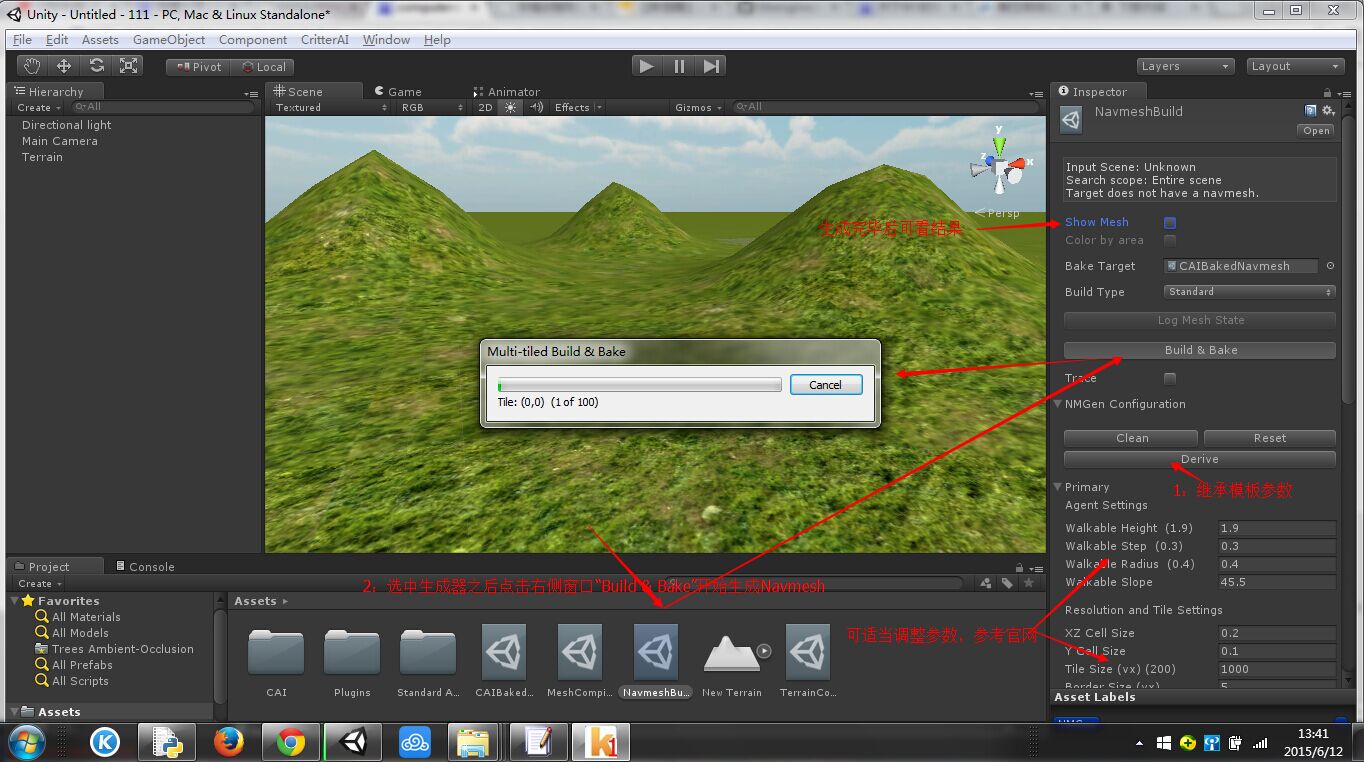Open the GameObject menu
Image resolution: width=1364 pixels, height=762 pixels.
169,40
